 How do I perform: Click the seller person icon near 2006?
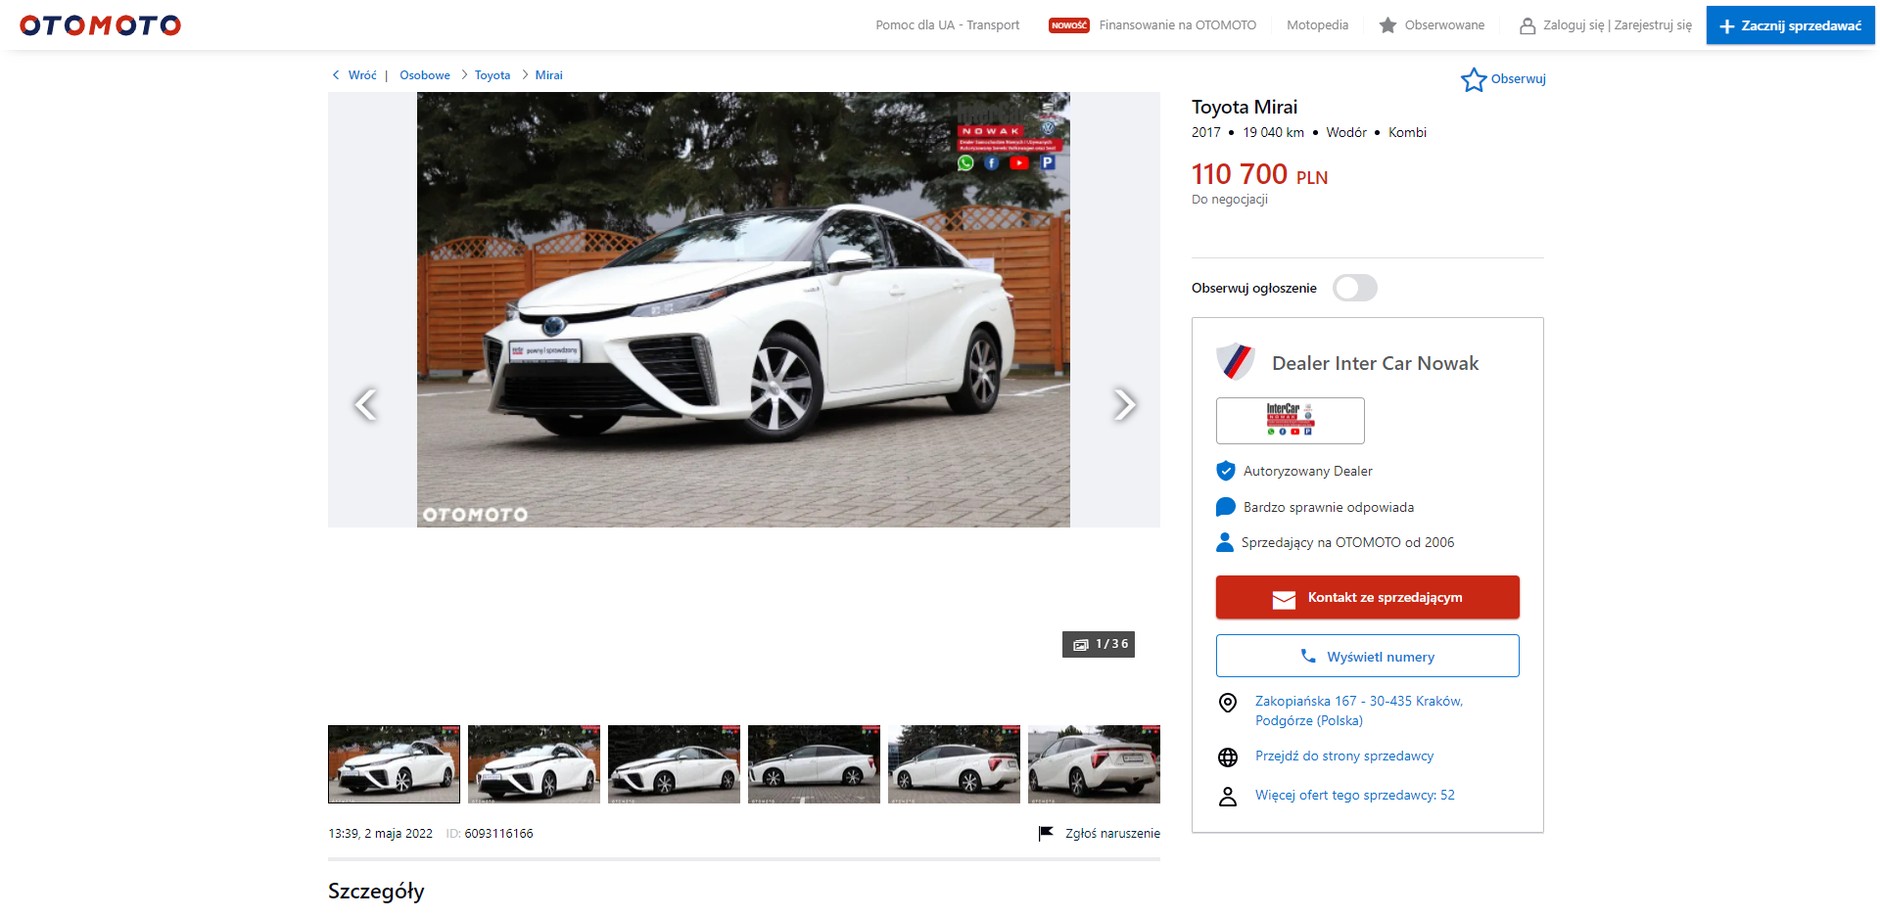coord(1224,542)
